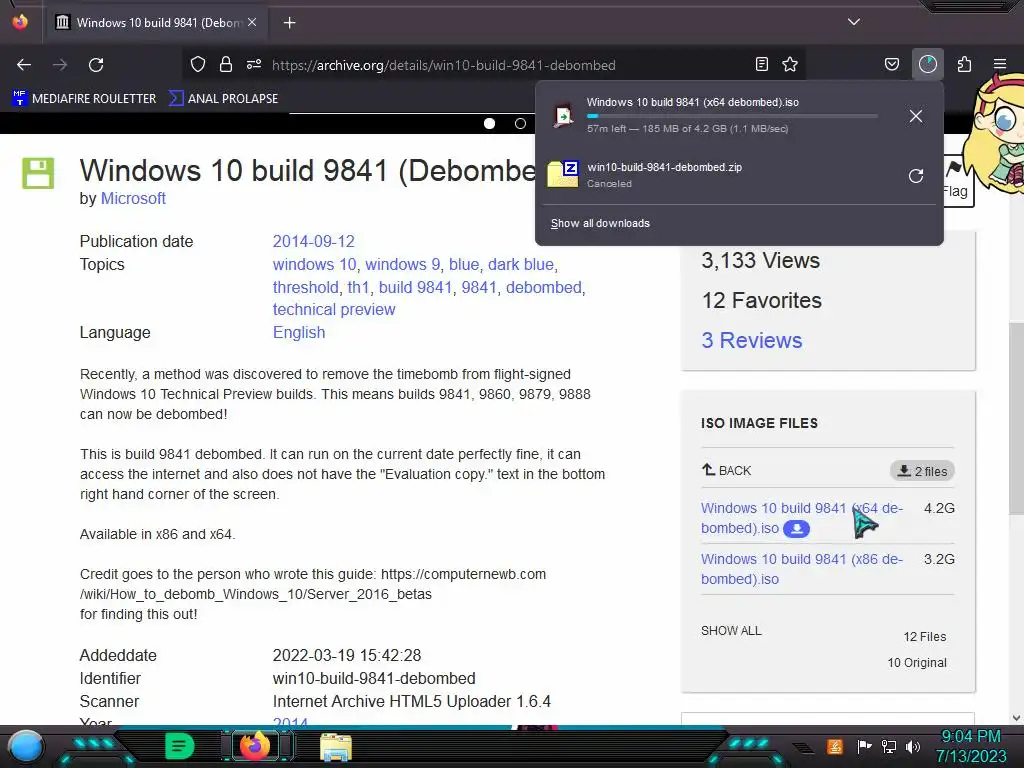Image resolution: width=1024 pixels, height=768 pixels.
Task: Open the build 9841 topic link
Action: pyautogui.click(x=415, y=287)
